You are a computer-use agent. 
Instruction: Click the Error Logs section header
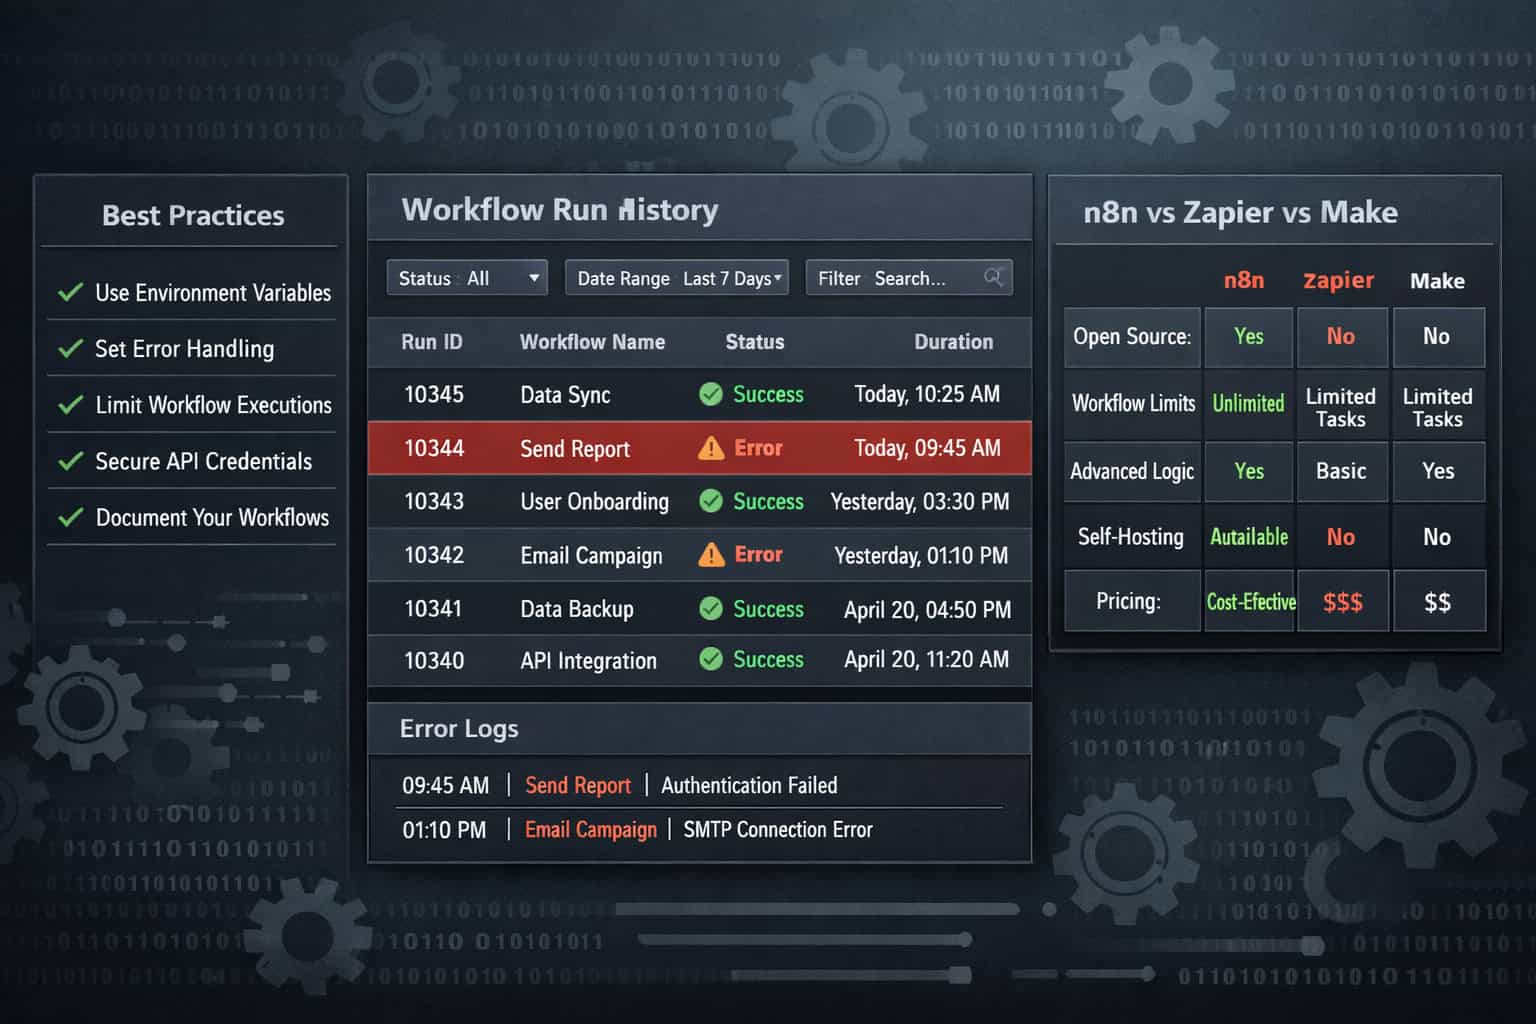click(459, 729)
